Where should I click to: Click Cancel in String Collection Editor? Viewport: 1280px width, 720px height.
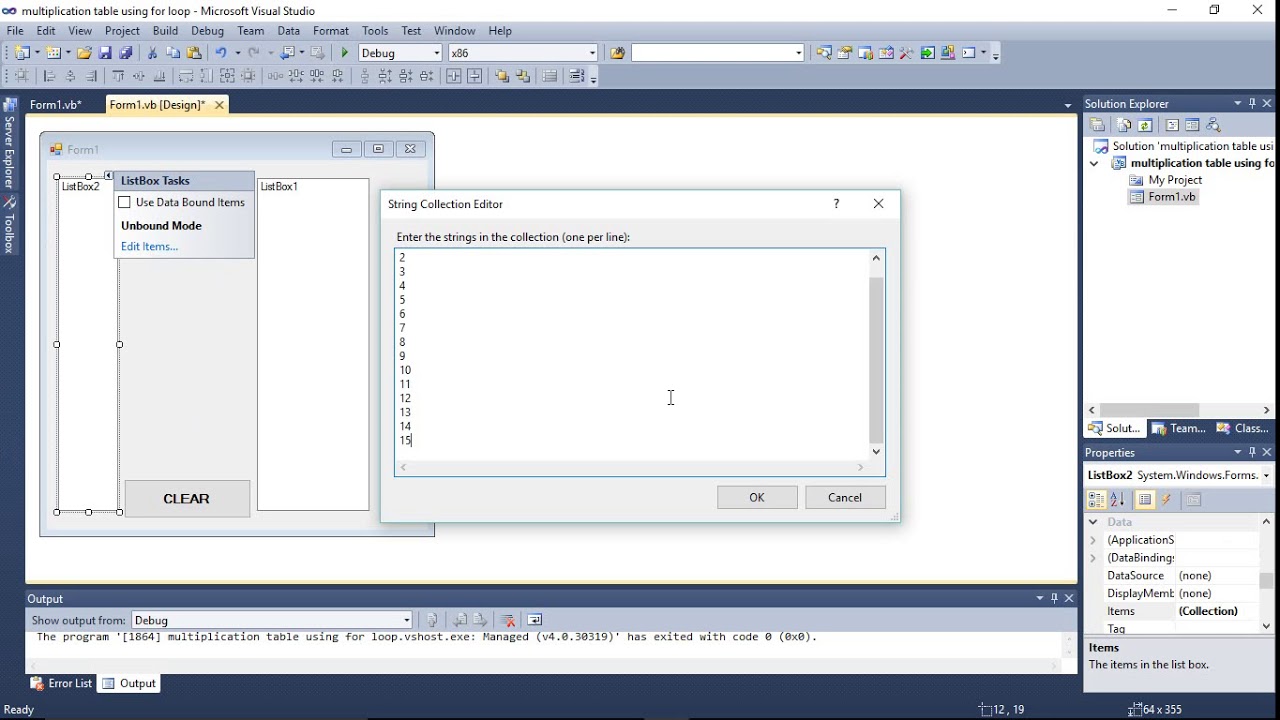point(845,498)
